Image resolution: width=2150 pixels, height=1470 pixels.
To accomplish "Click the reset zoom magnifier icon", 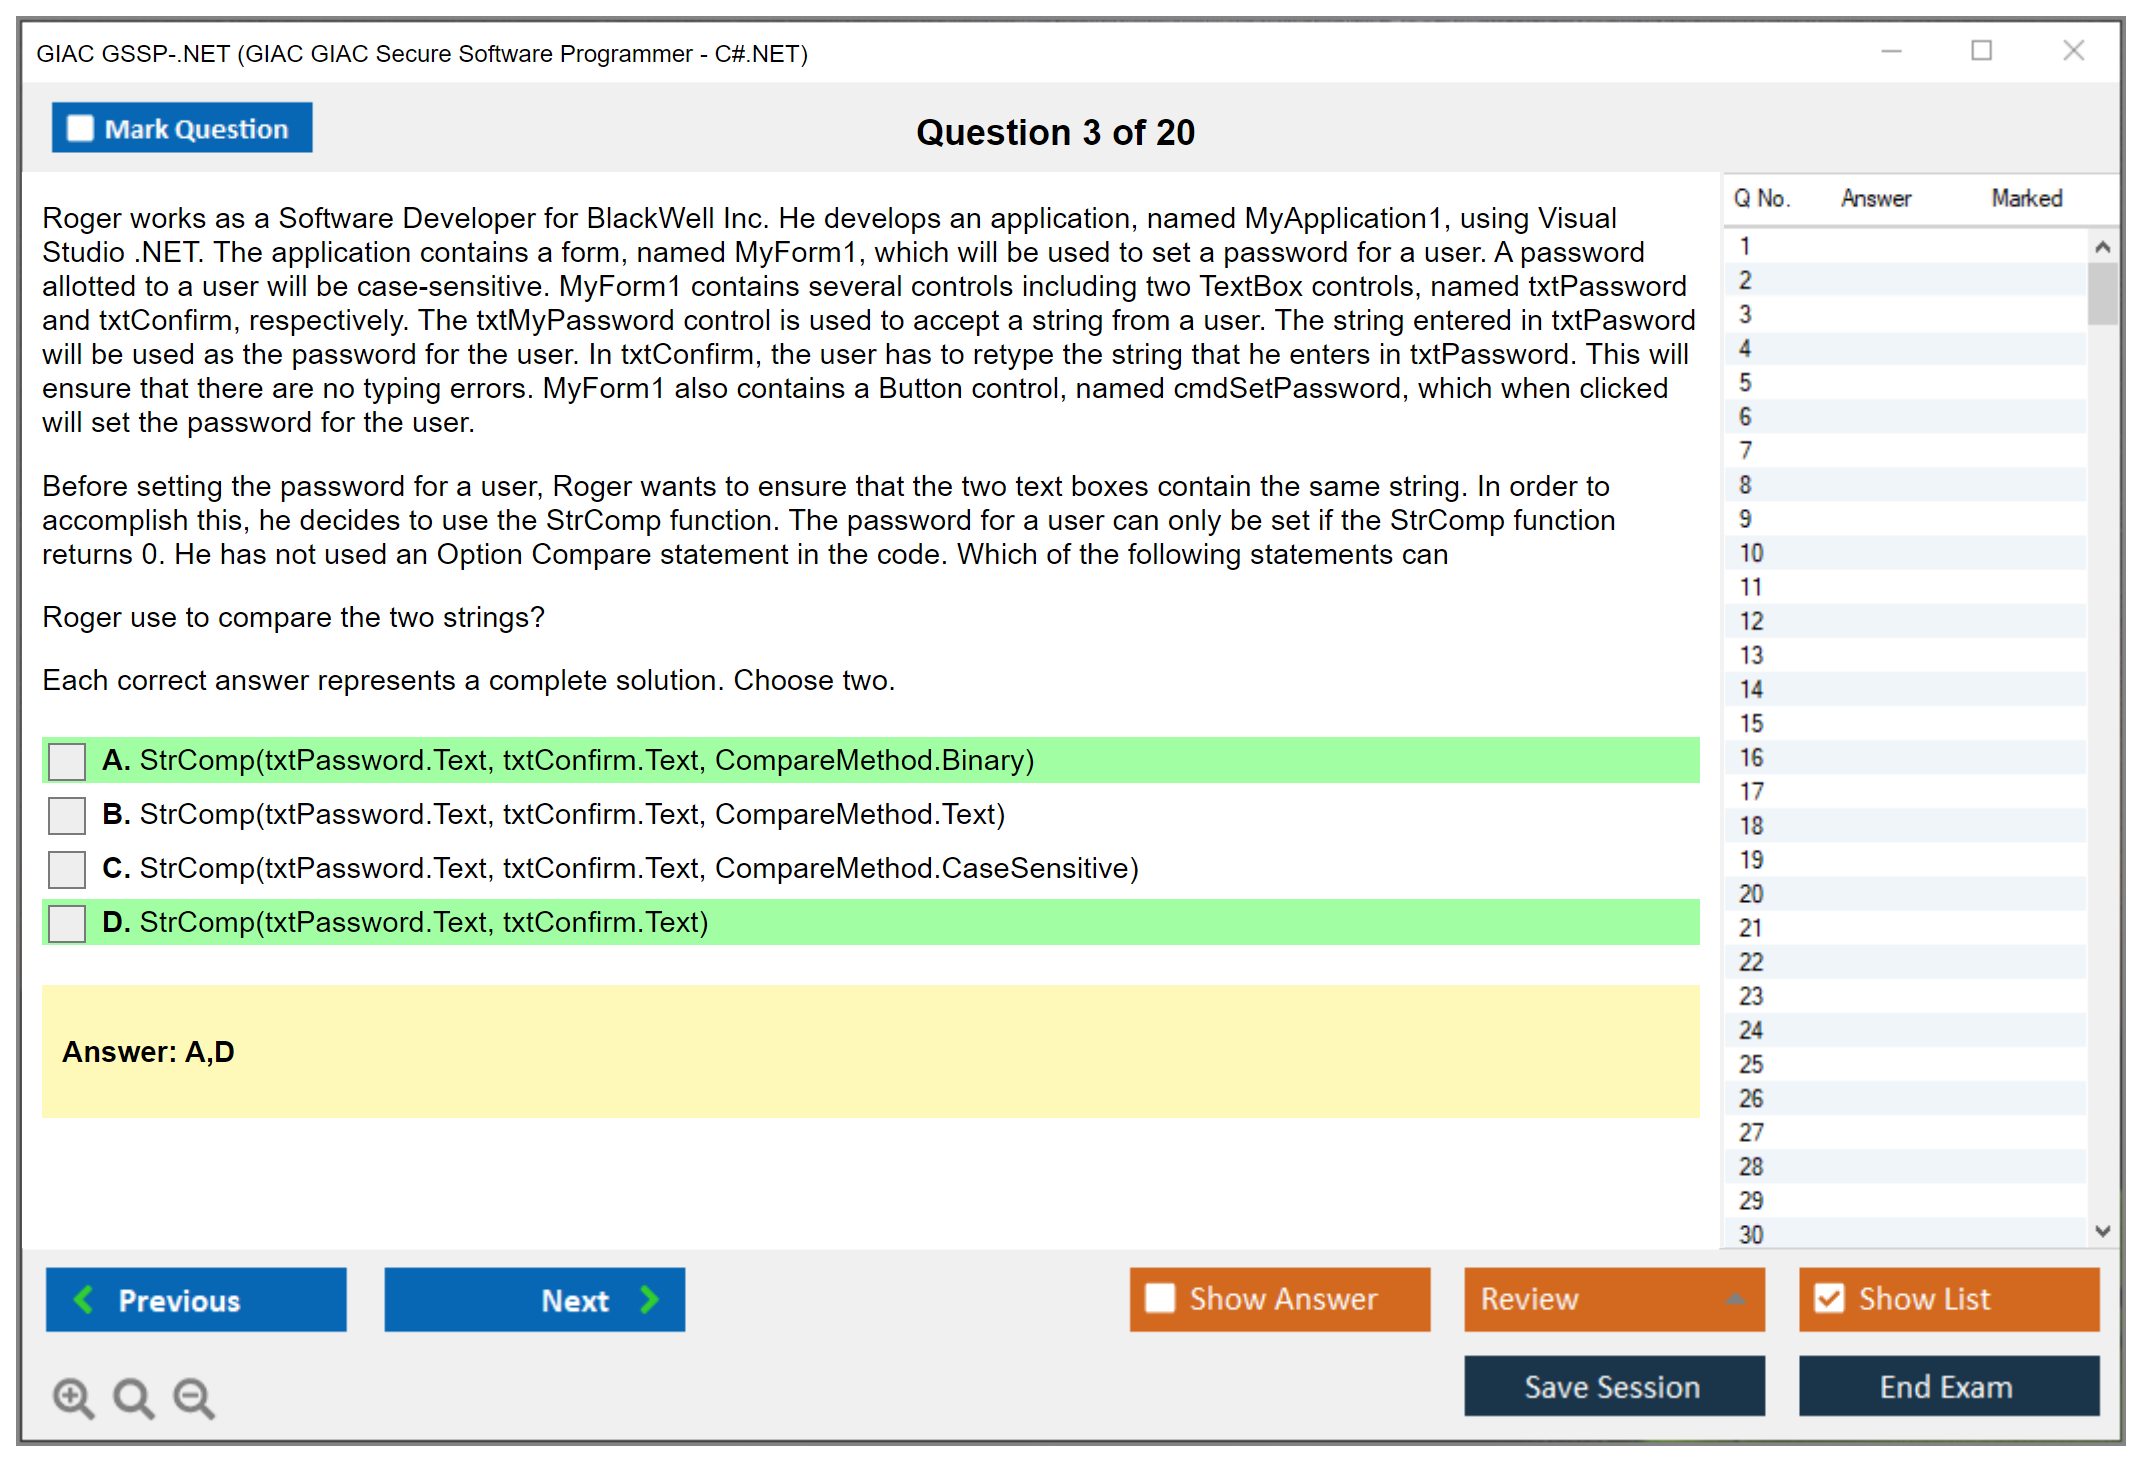I will (x=133, y=1397).
